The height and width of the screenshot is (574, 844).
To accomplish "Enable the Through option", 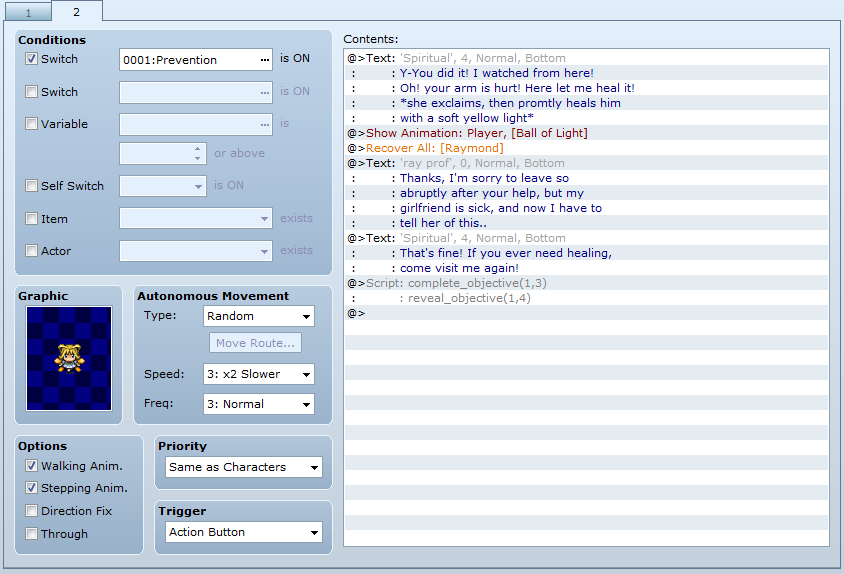I will tap(31, 534).
